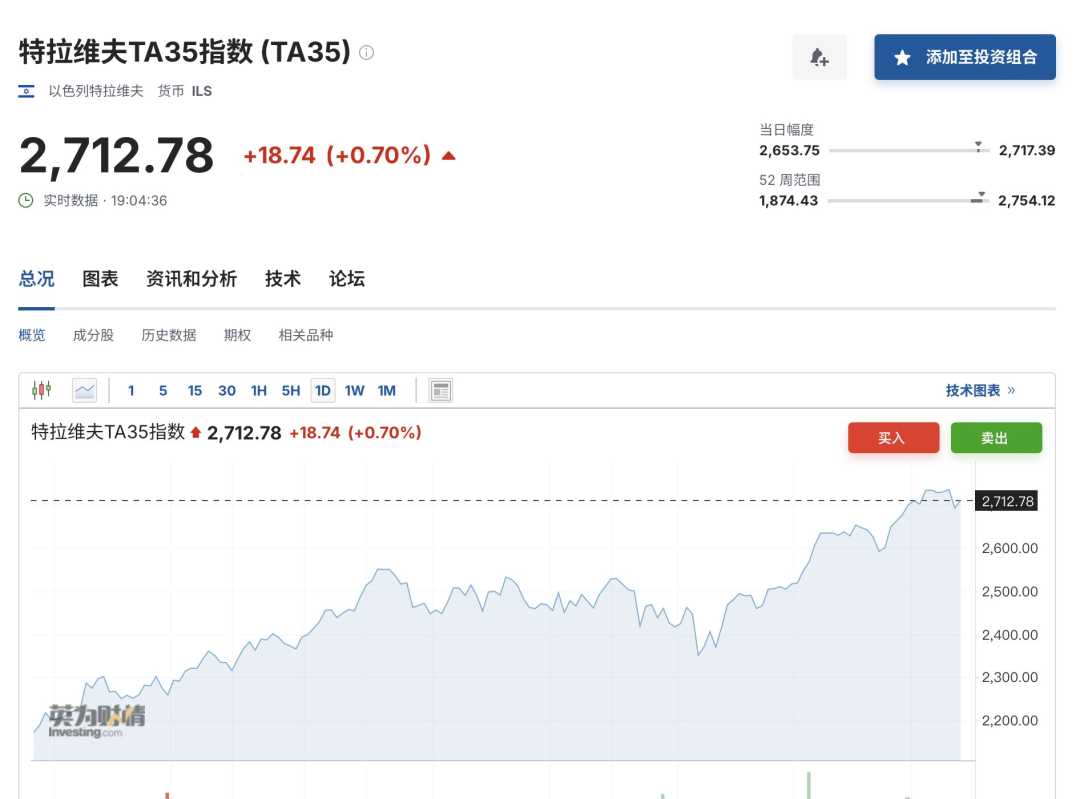Switch to area chart type

[85, 390]
